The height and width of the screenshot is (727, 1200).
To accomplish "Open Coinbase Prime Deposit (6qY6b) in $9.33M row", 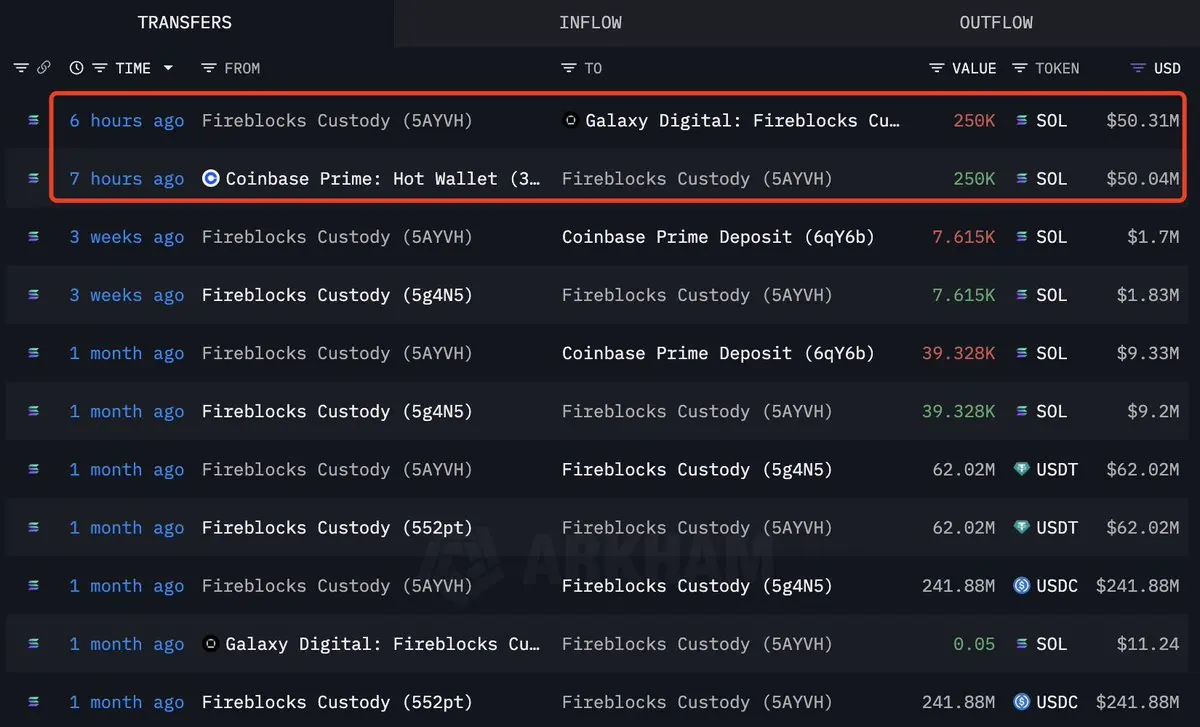I will [x=718, y=353].
